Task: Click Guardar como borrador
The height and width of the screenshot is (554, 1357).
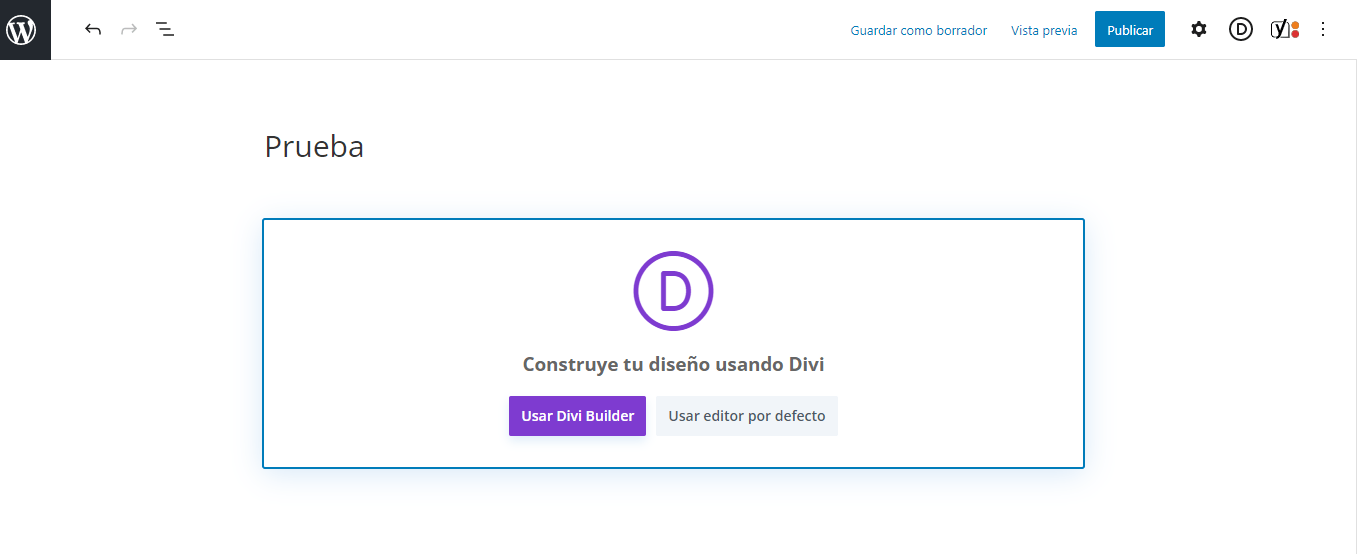Action: pyautogui.click(x=919, y=30)
